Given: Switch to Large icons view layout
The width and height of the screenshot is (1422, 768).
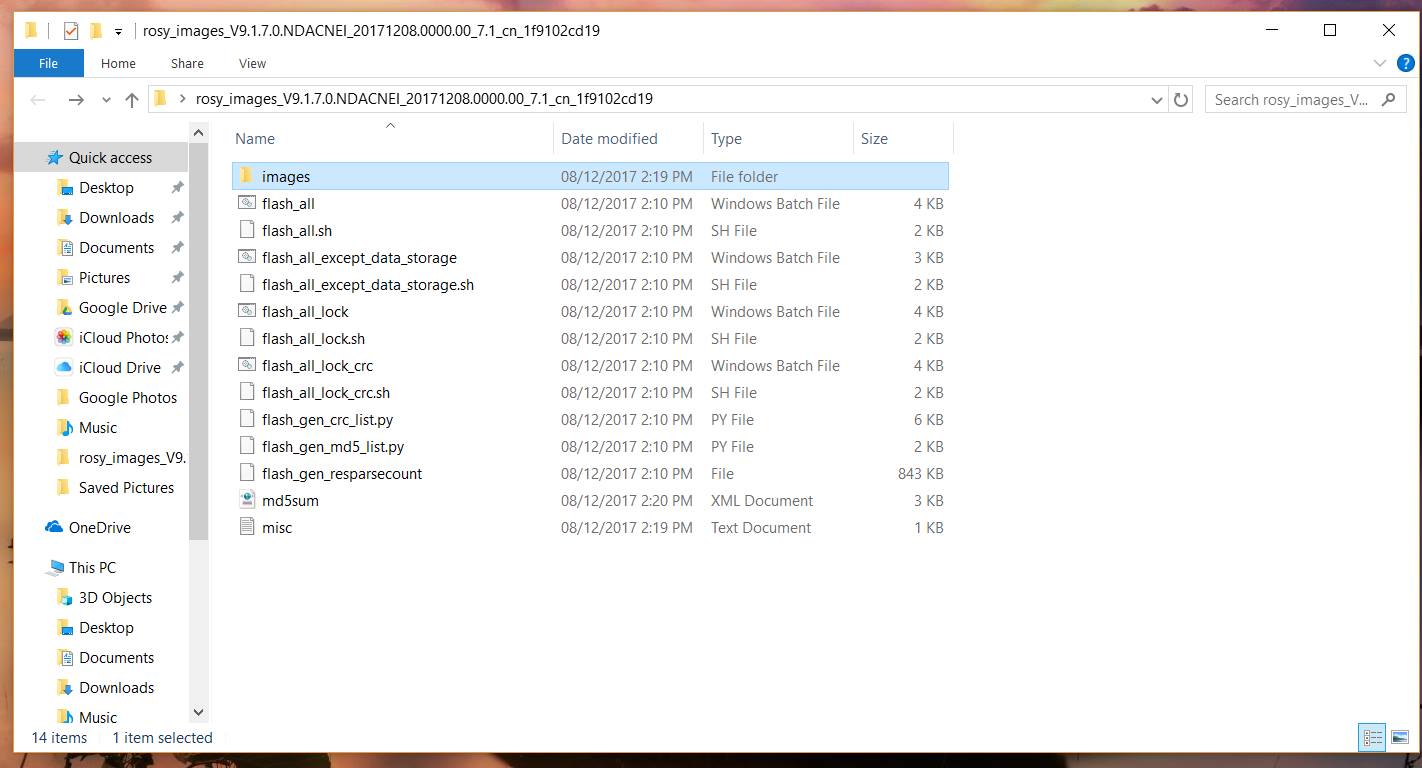Looking at the screenshot, I should coord(1399,738).
